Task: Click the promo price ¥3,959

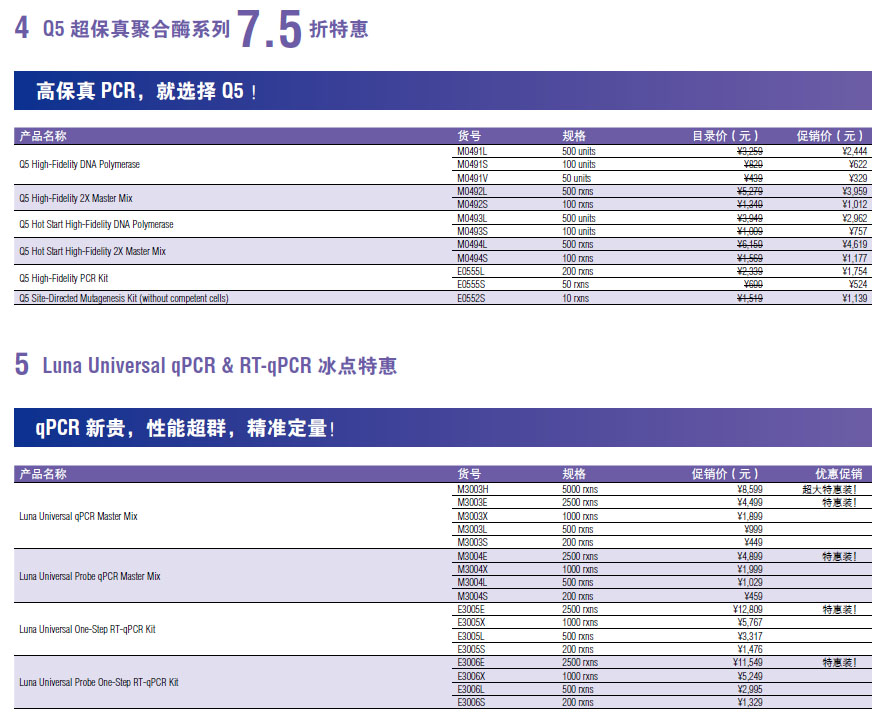Action: [x=855, y=192]
